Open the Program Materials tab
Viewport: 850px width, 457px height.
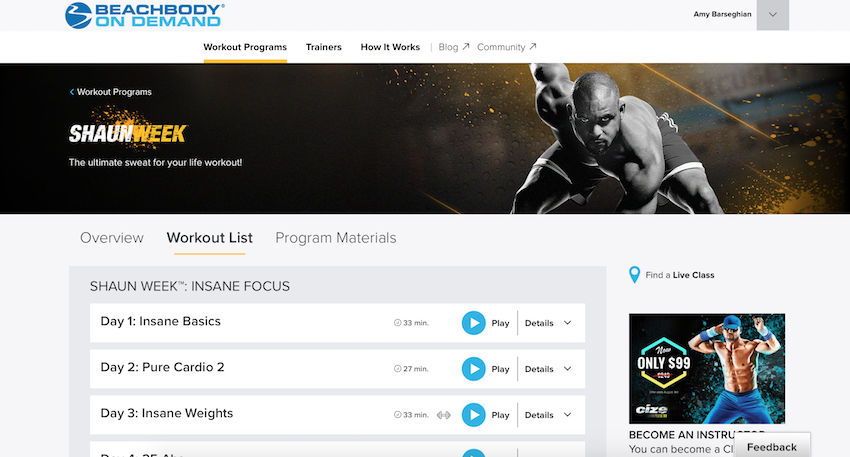point(336,238)
